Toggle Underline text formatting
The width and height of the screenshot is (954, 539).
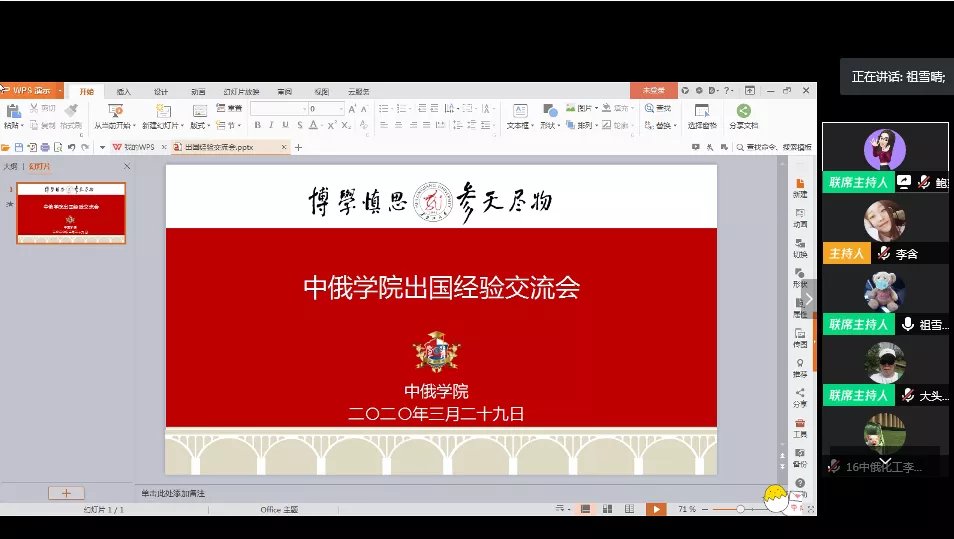point(285,125)
